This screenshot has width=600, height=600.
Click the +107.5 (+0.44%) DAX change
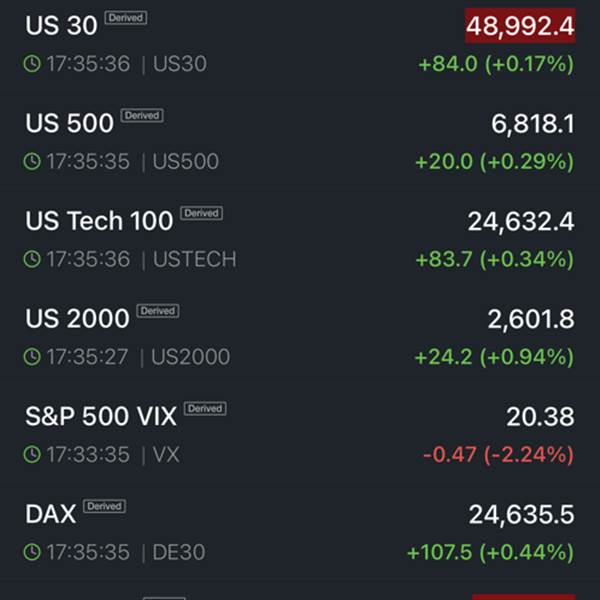[x=490, y=552]
